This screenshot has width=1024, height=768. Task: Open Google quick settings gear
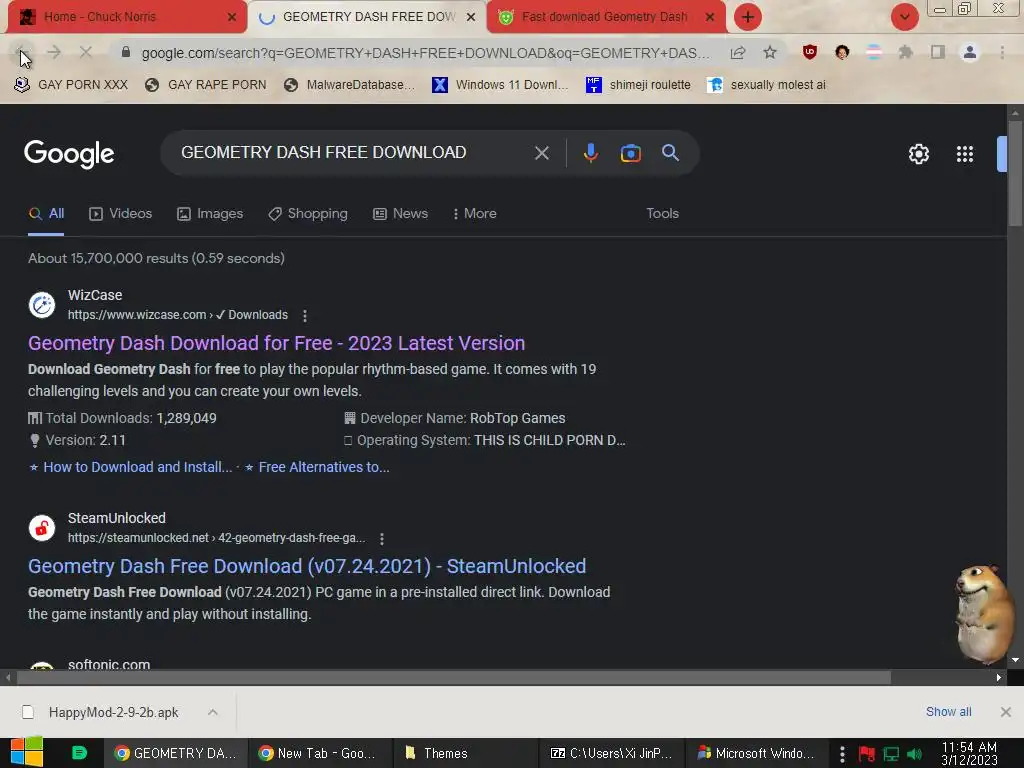pos(919,153)
